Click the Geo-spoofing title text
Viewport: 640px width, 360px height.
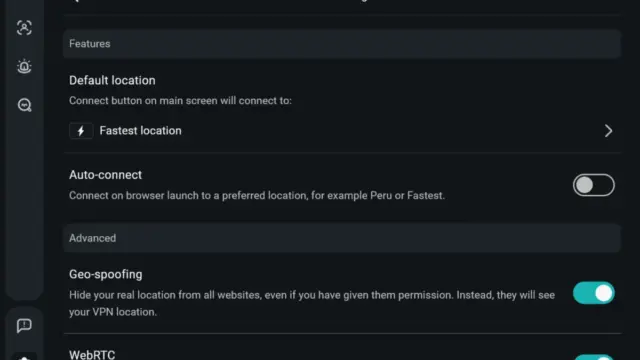(106, 274)
